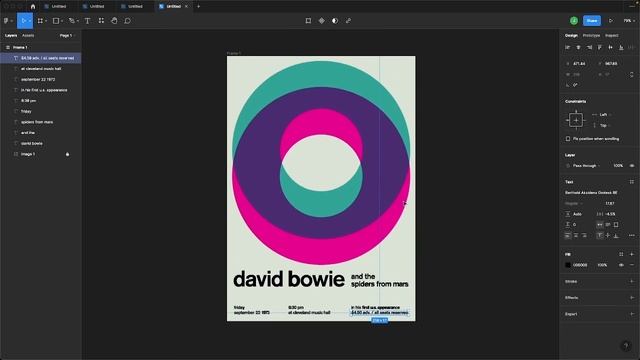Set text resizing to fixed size
The width and height of the screenshot is (640, 360).
click(x=616, y=224)
